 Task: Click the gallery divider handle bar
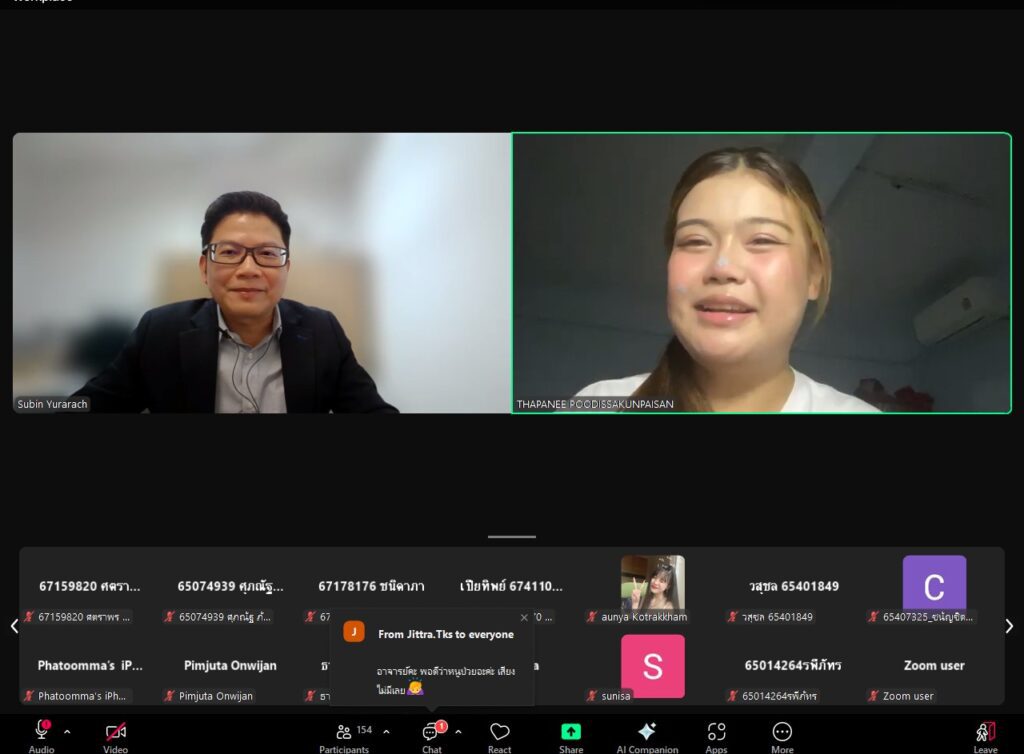click(511, 537)
